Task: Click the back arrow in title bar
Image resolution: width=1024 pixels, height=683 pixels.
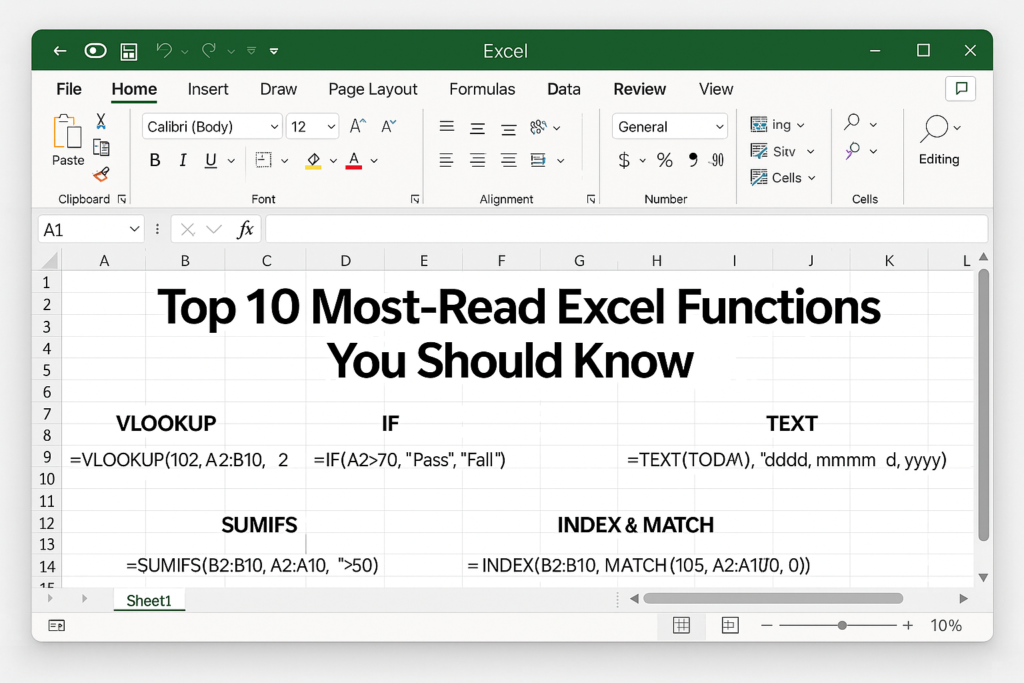Action: 60,51
